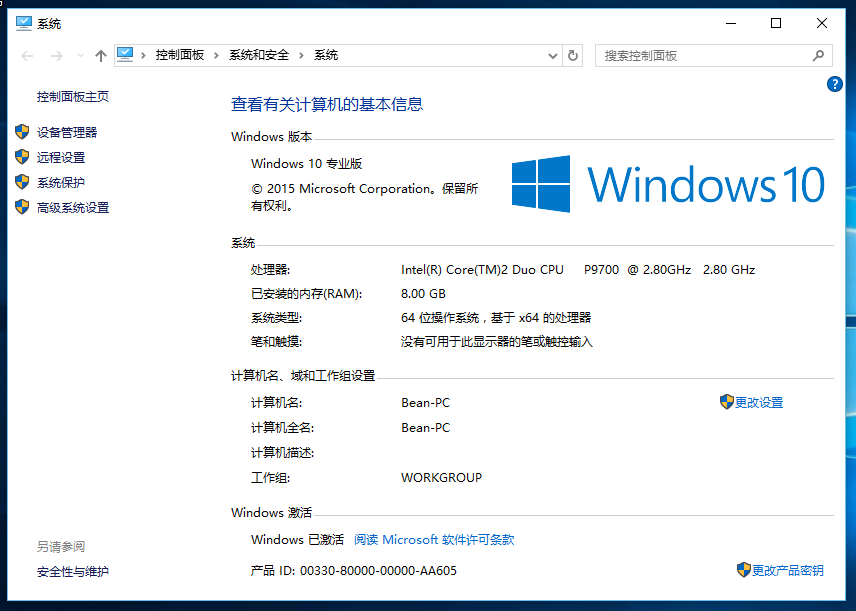Click 'Bean-PC' beside 计算机全名
This screenshot has width=856, height=611.
click(425, 428)
